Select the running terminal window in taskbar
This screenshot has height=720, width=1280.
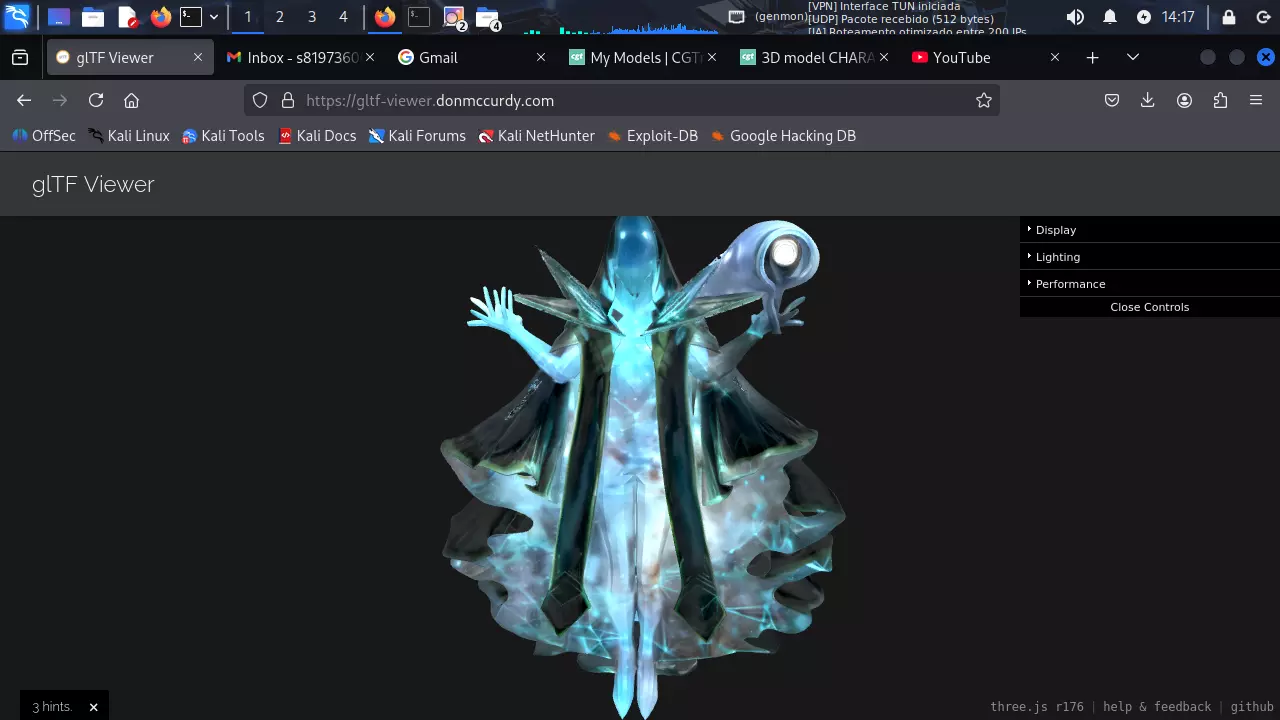[419, 17]
